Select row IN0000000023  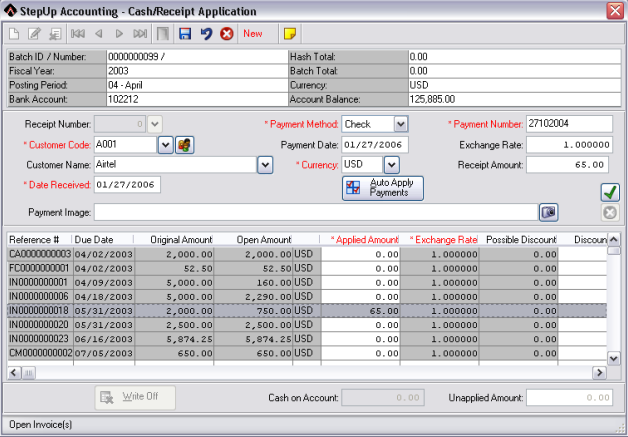click(307, 339)
